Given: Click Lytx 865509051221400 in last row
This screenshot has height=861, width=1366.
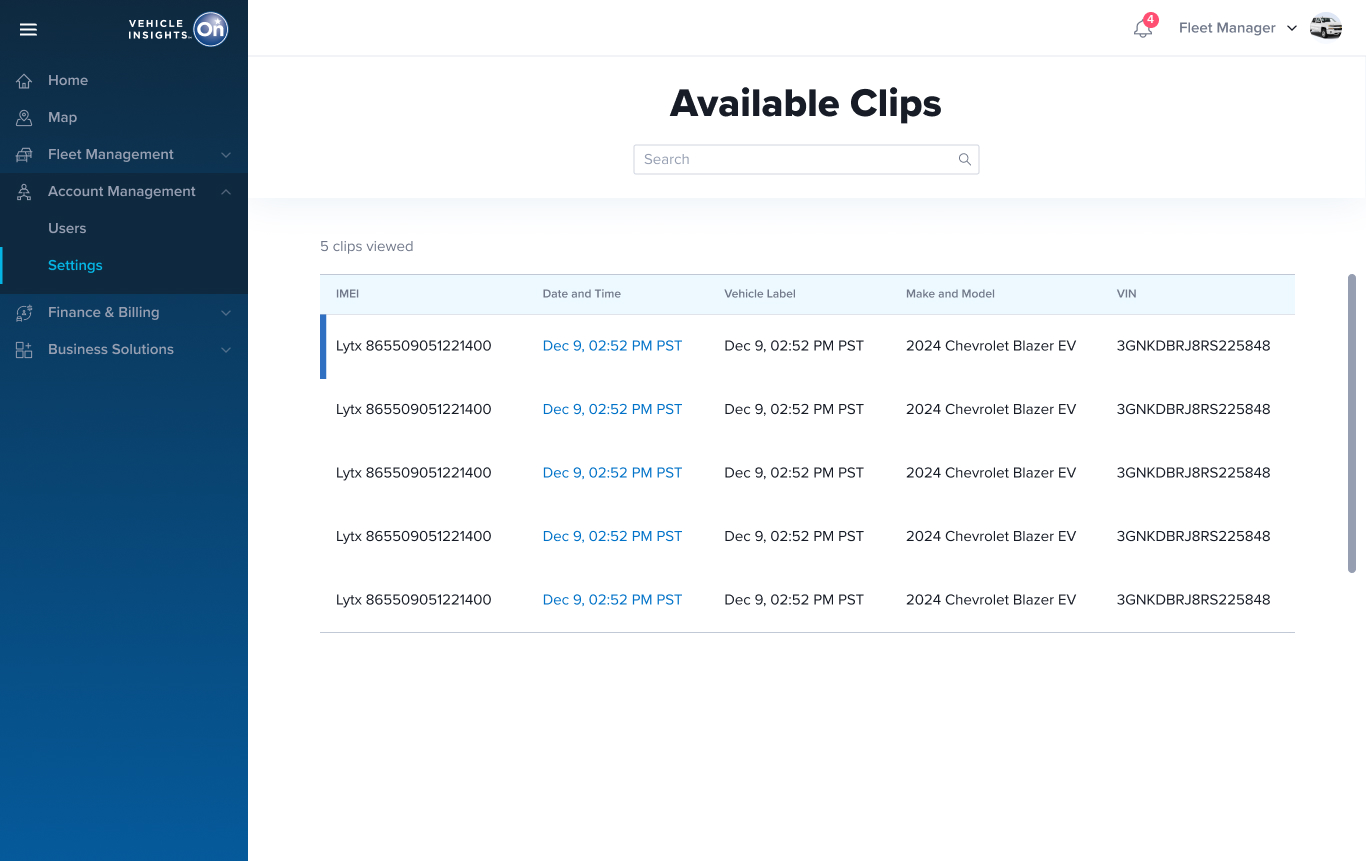Looking at the screenshot, I should click(413, 600).
